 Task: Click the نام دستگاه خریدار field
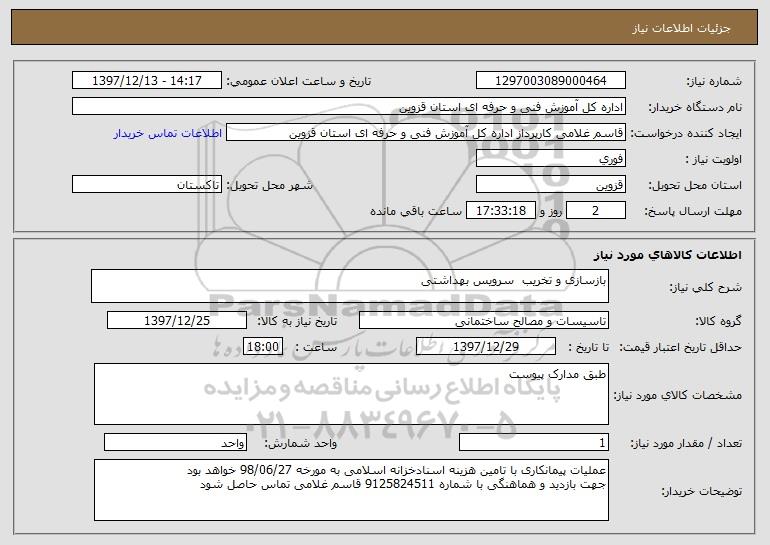pyautogui.click(x=349, y=106)
